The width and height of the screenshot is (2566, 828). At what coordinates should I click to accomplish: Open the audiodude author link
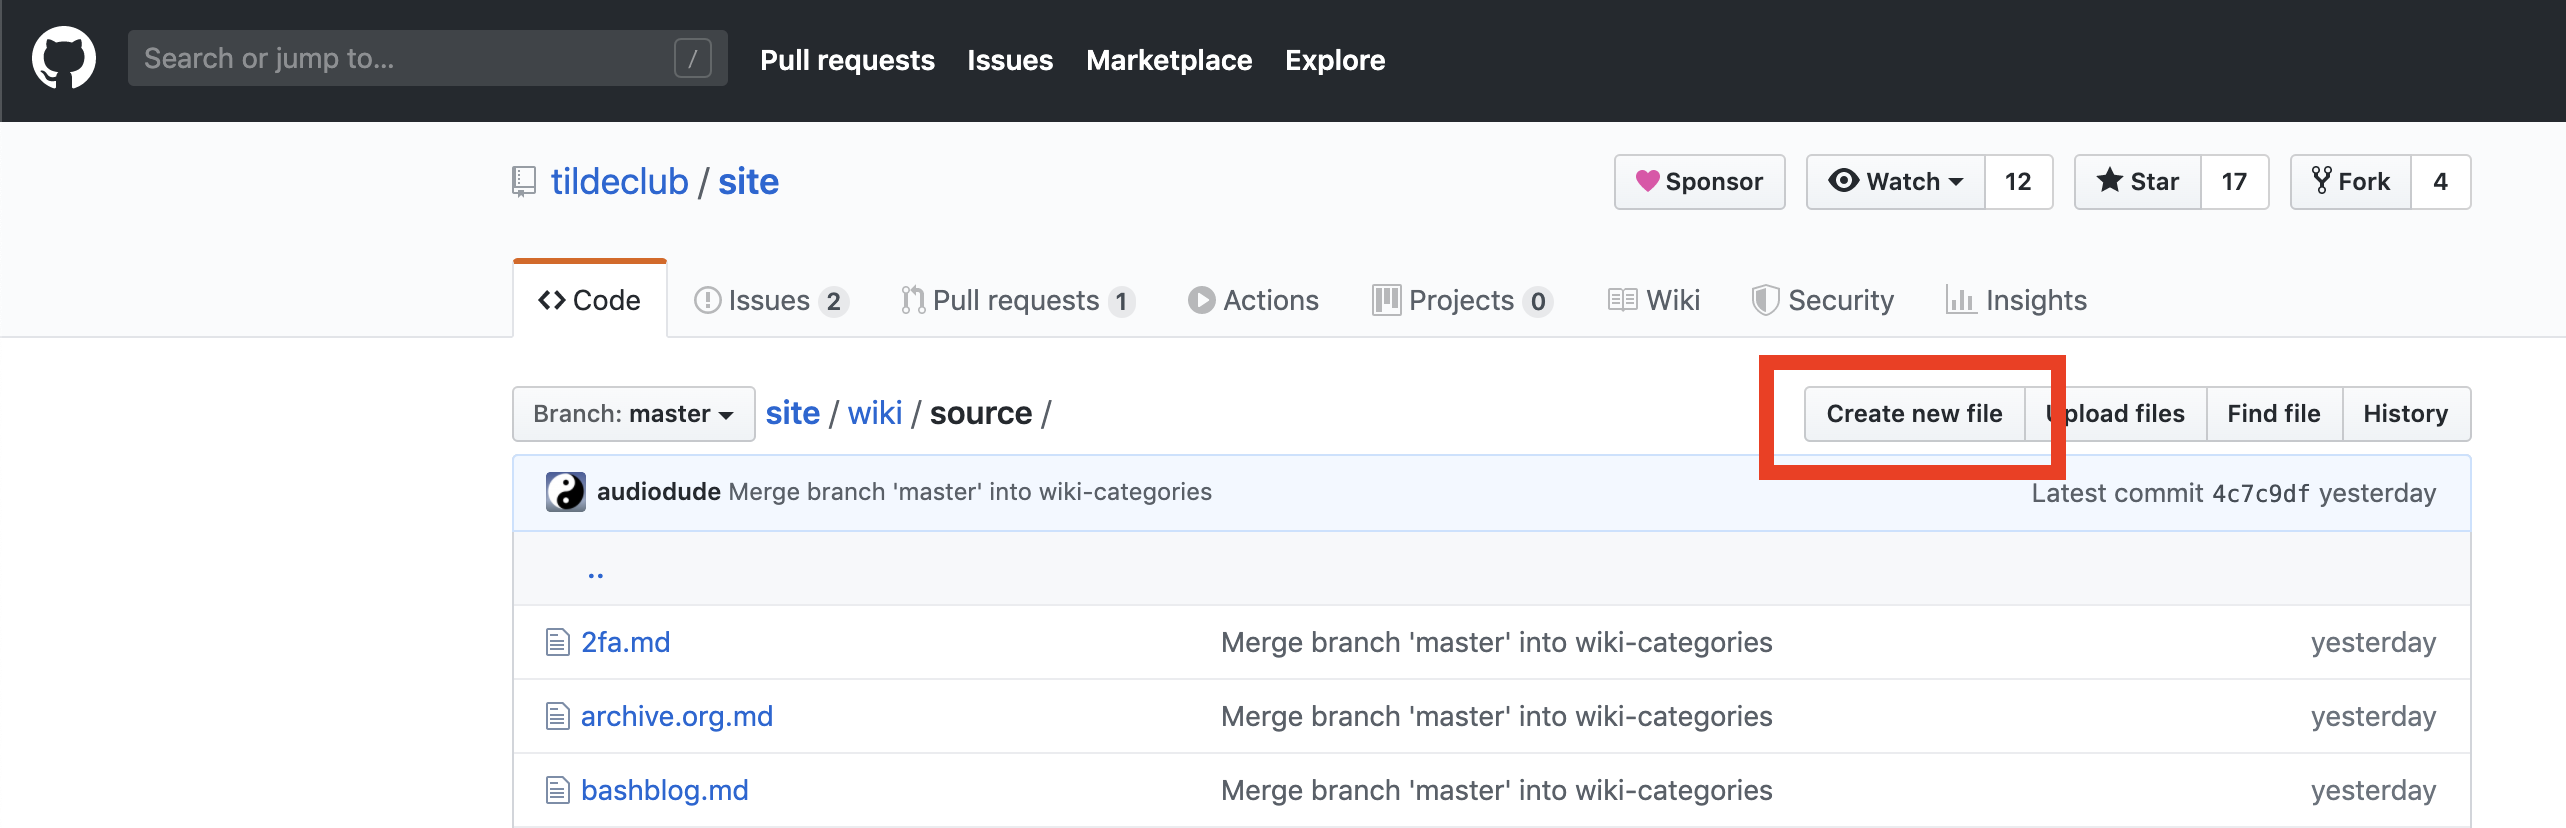(659, 492)
